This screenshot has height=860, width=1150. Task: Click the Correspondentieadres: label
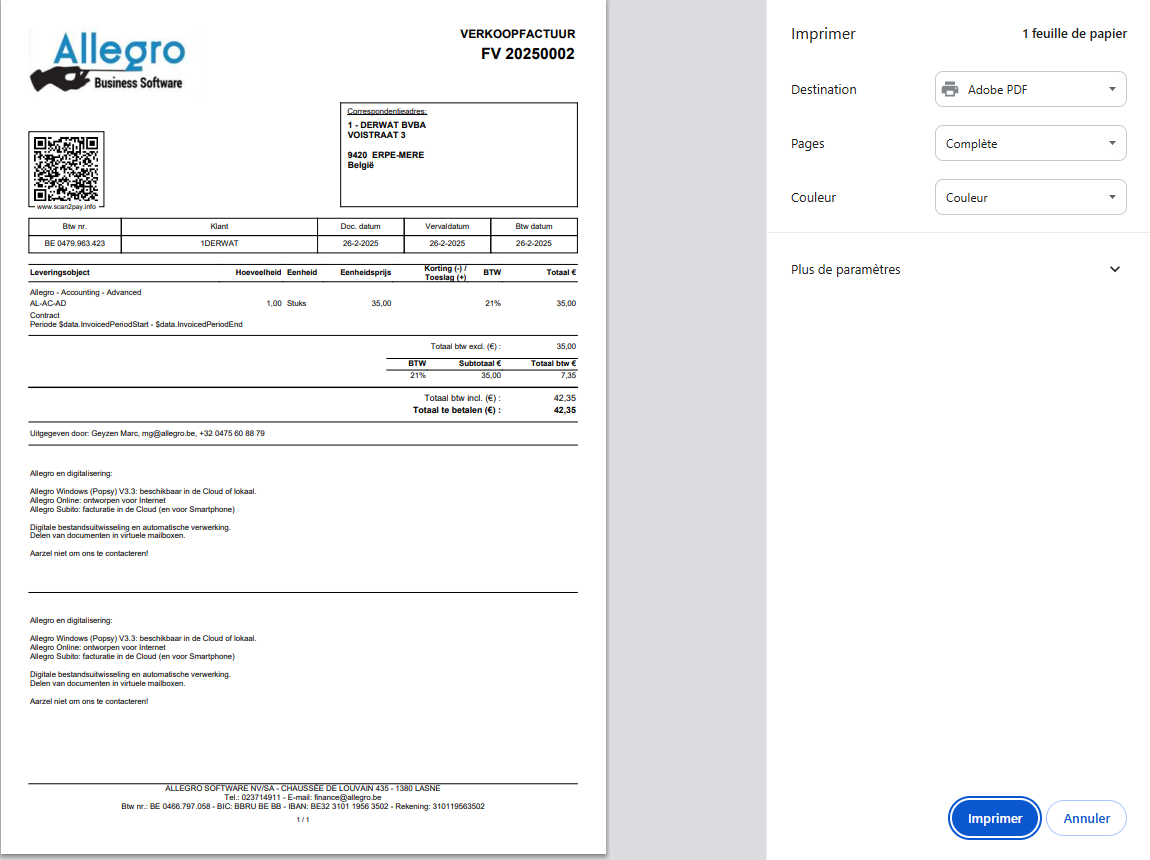[x=387, y=111]
